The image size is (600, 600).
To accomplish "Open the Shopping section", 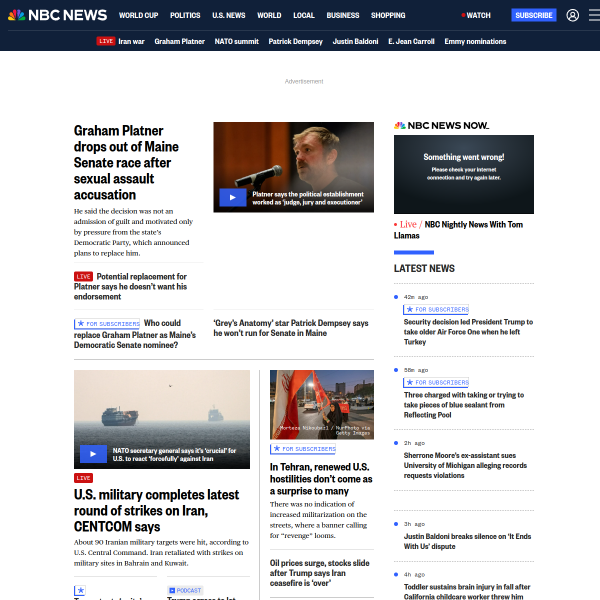I will (x=388, y=15).
